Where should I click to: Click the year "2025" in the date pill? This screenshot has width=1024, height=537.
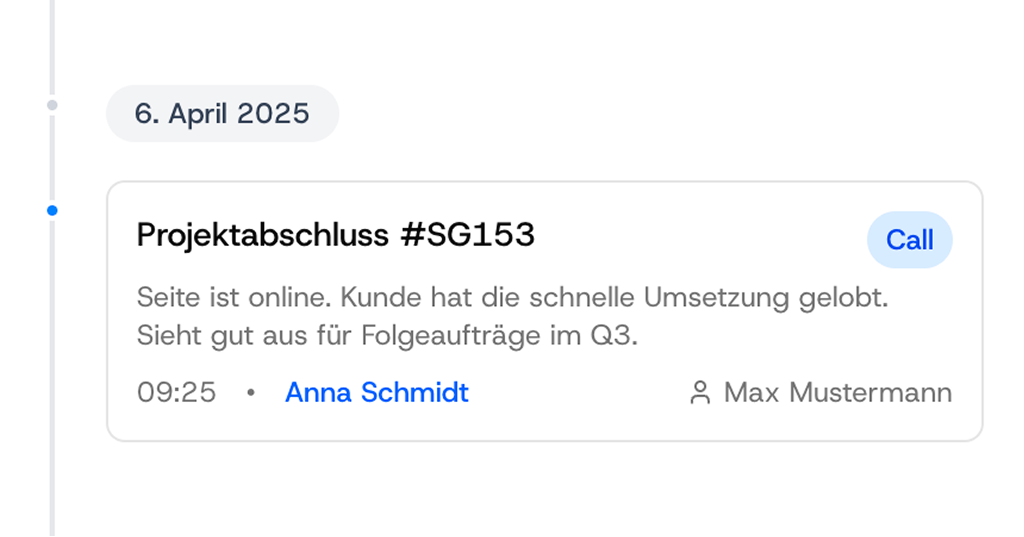(273, 114)
